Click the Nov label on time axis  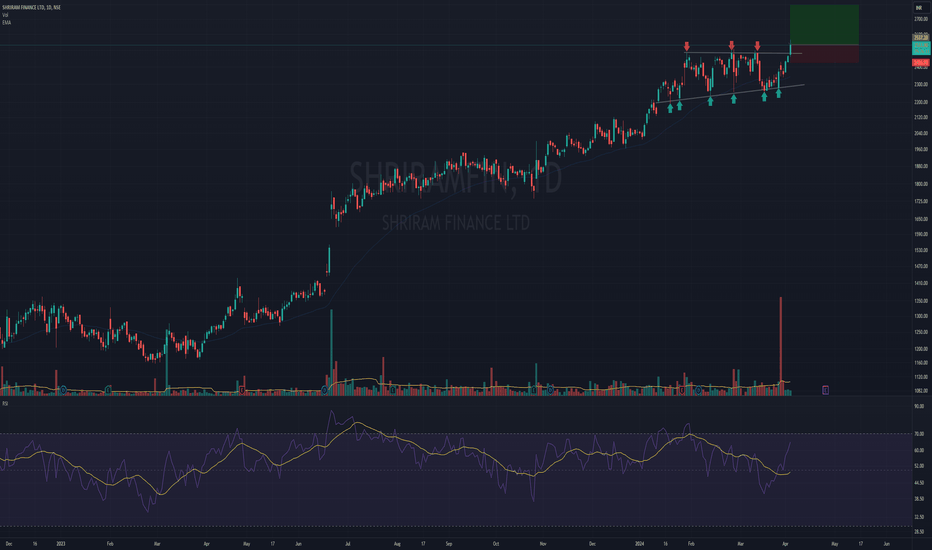pyautogui.click(x=543, y=543)
